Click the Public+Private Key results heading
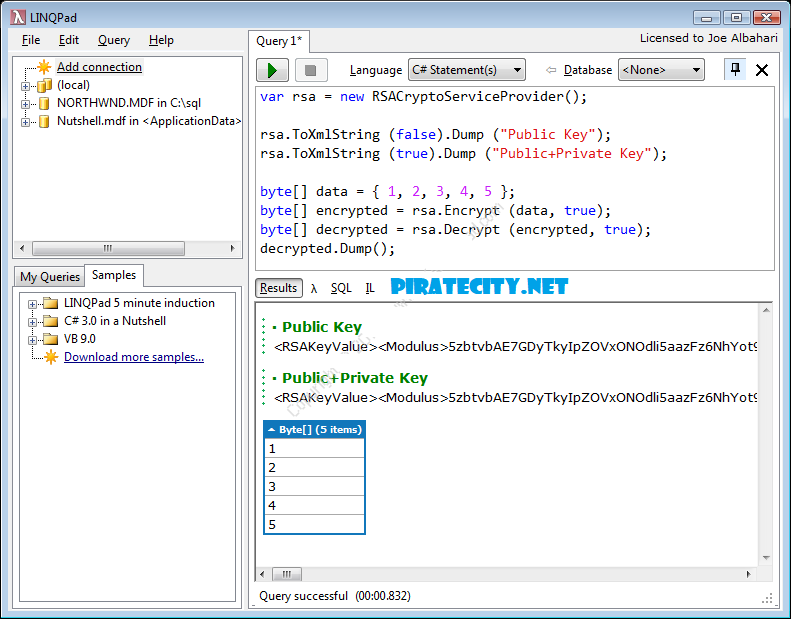This screenshot has width=791, height=619. [355, 378]
